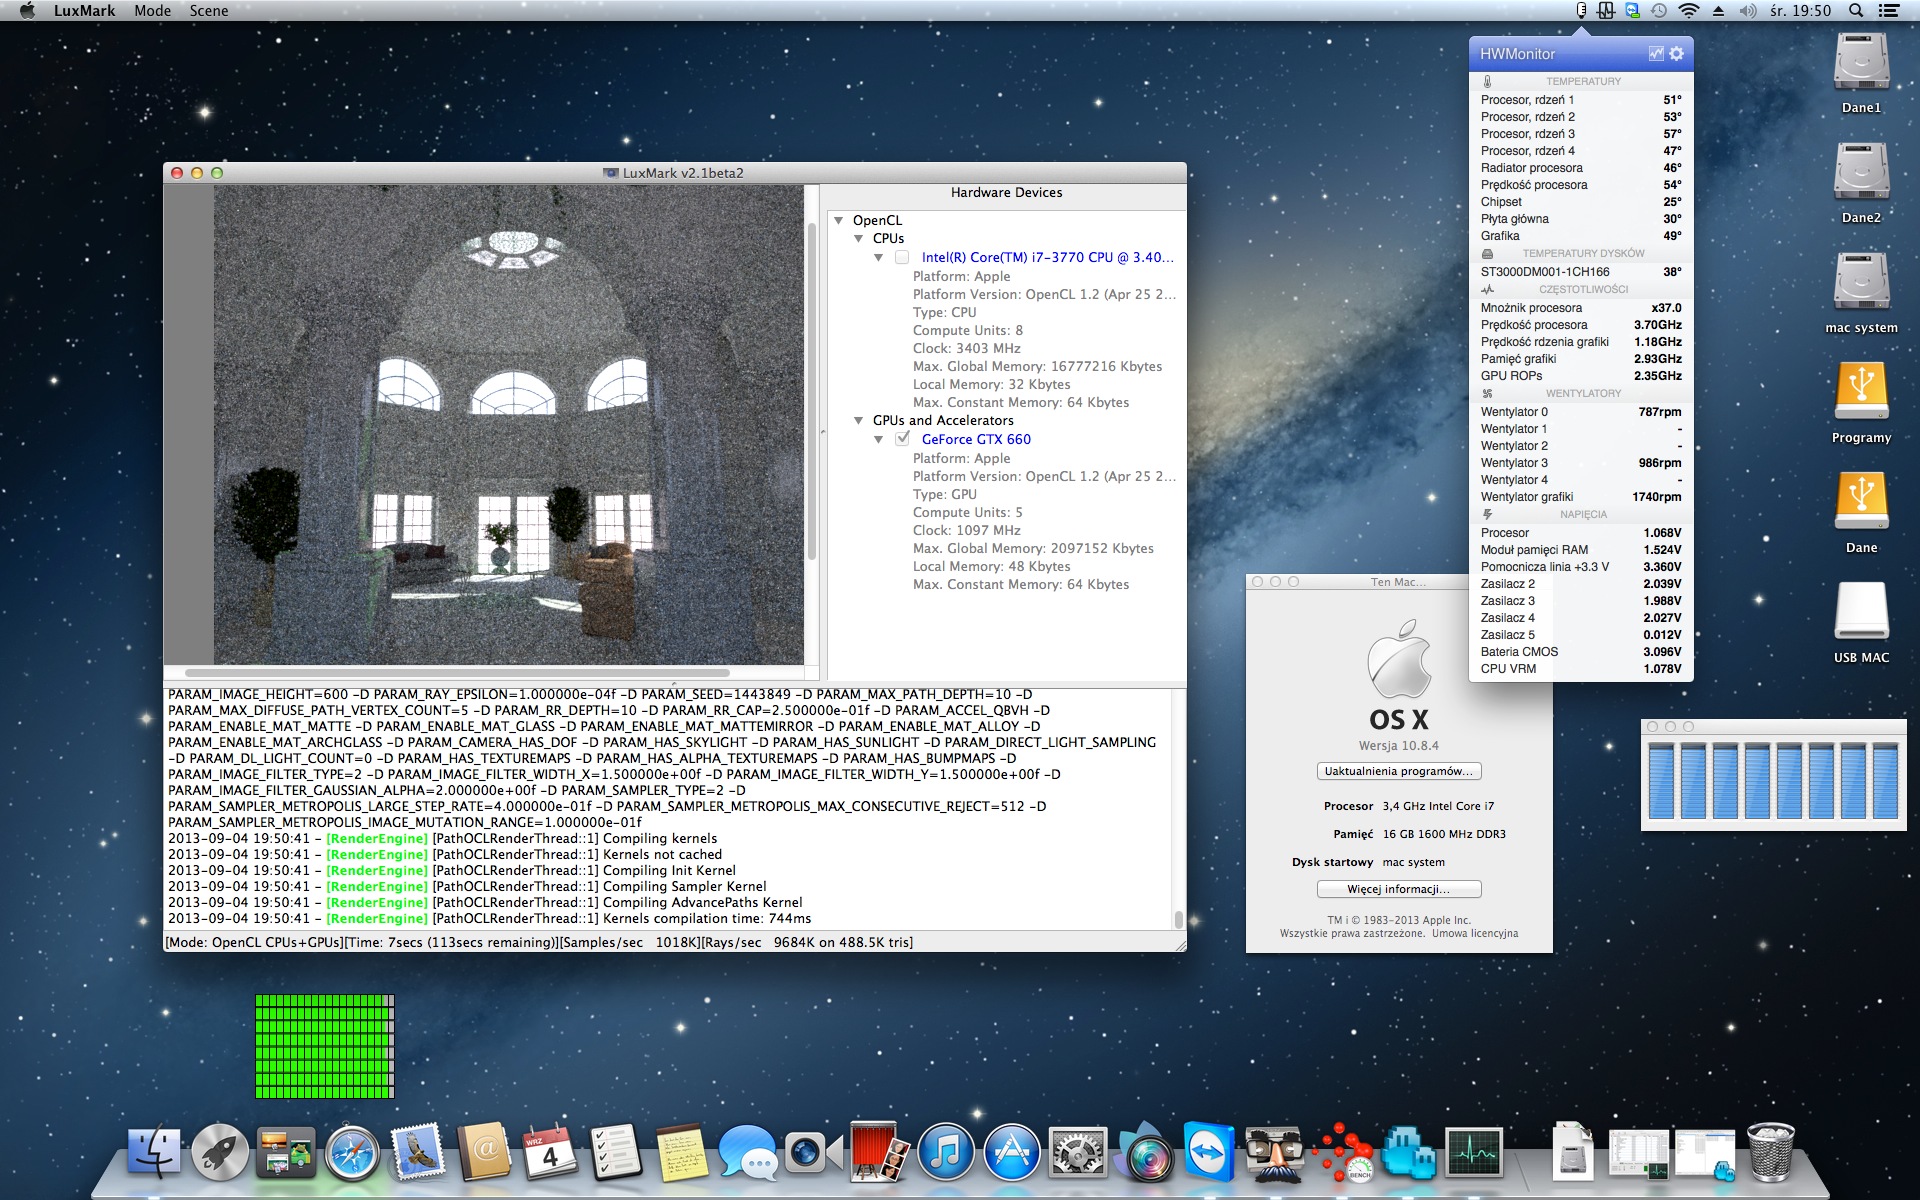1920x1200 pixels.
Task: Click the 'Wersja 10.8.4' text
Action: (1398, 746)
